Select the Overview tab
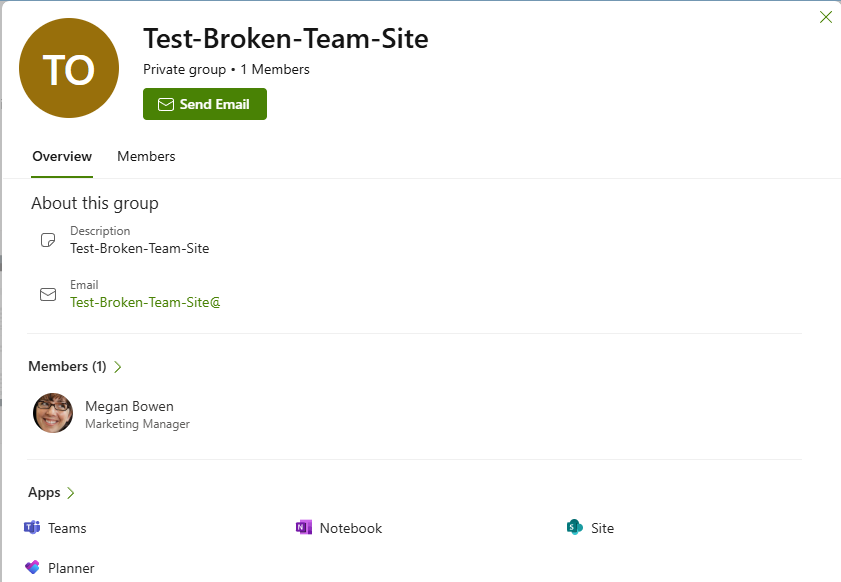This screenshot has height=582, width=841. [62, 156]
